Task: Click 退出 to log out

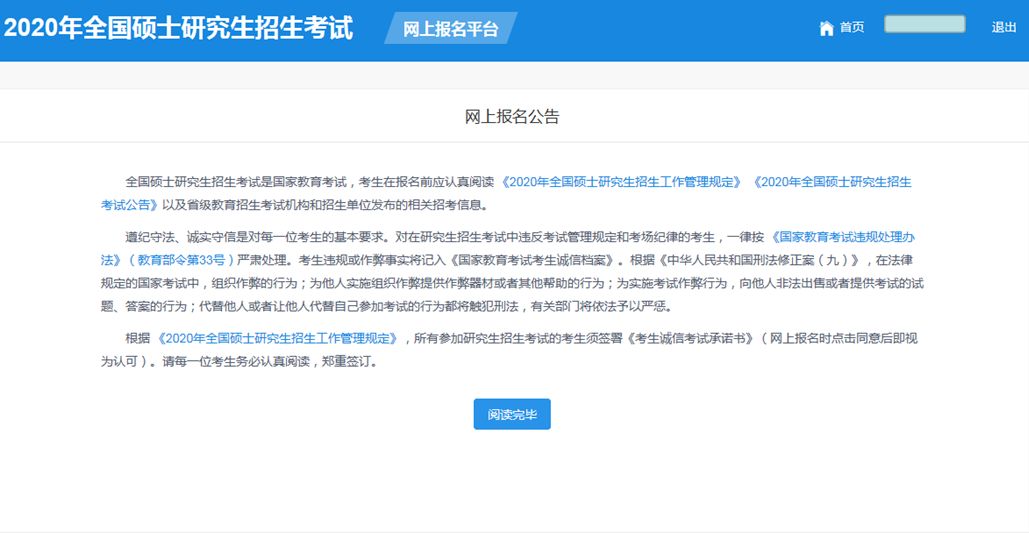Action: [x=1003, y=28]
